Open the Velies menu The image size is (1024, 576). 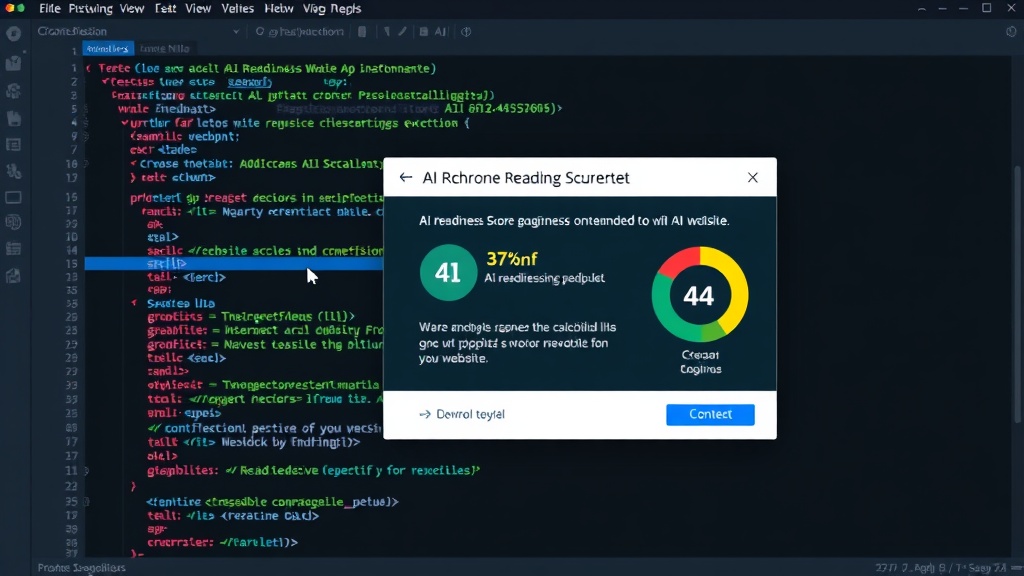click(237, 8)
